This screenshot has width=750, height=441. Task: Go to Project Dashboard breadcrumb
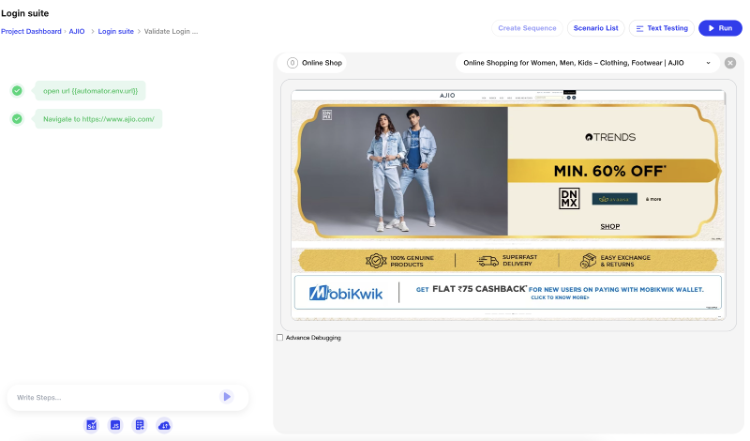(x=31, y=32)
